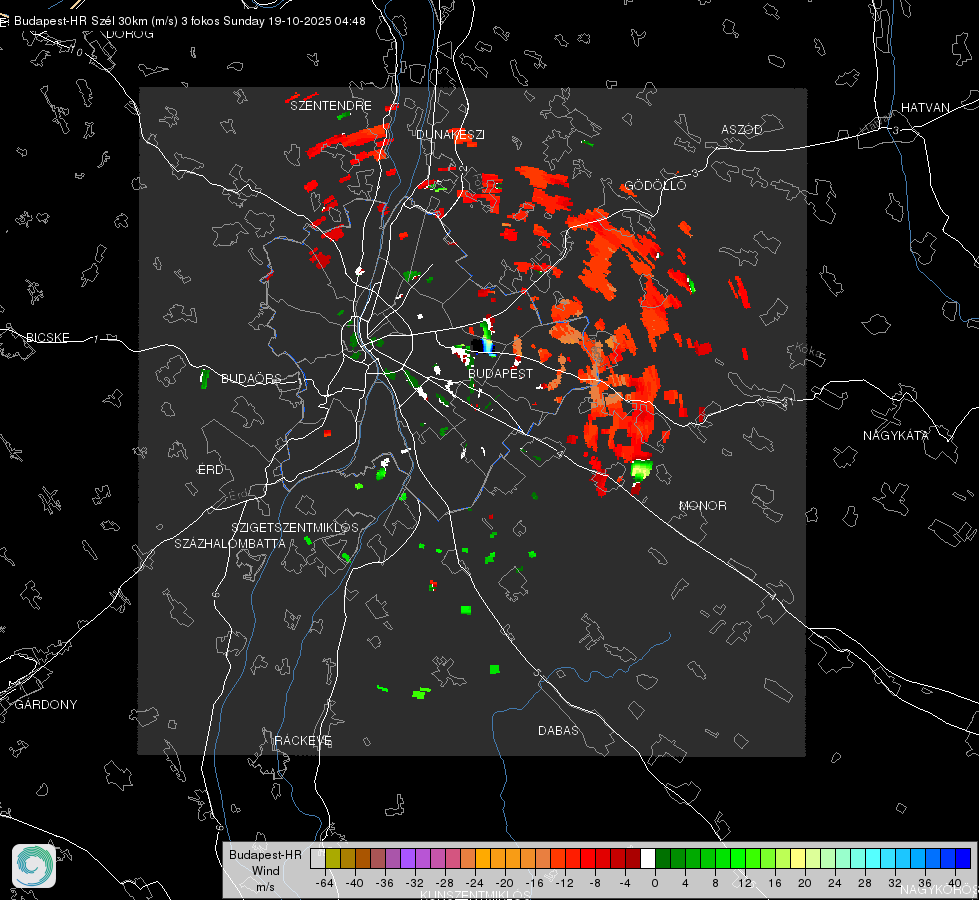Click the 16 value on the legend scale
Image resolution: width=979 pixels, height=900 pixels.
775,883
